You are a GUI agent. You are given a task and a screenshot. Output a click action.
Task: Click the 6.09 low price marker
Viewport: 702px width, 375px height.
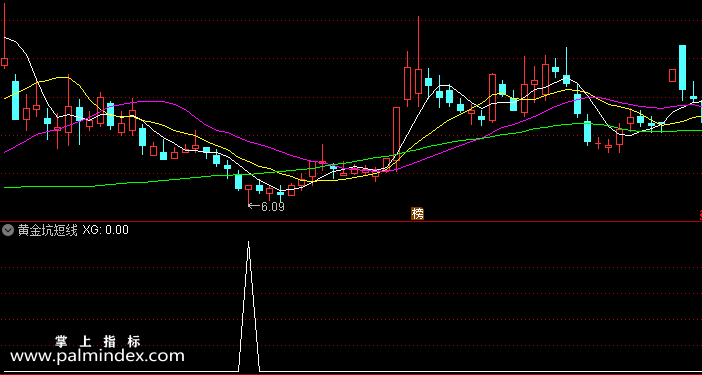pos(273,207)
